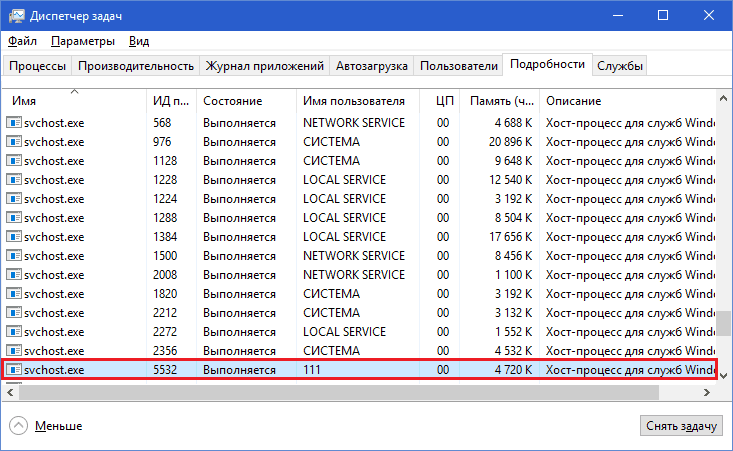
Task: Close the Task Manager window
Action: 709,15
